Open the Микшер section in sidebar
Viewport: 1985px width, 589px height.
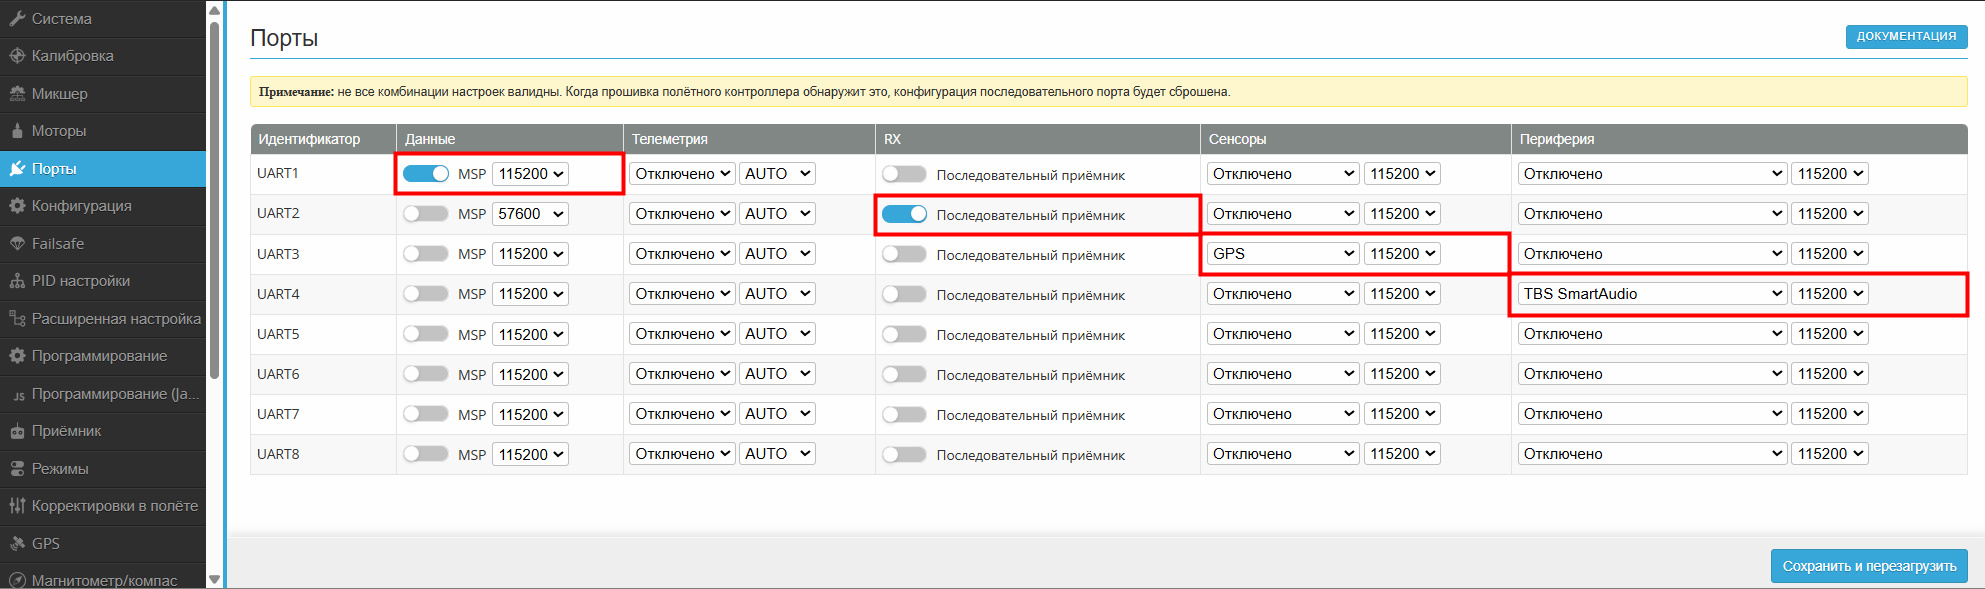[60, 94]
